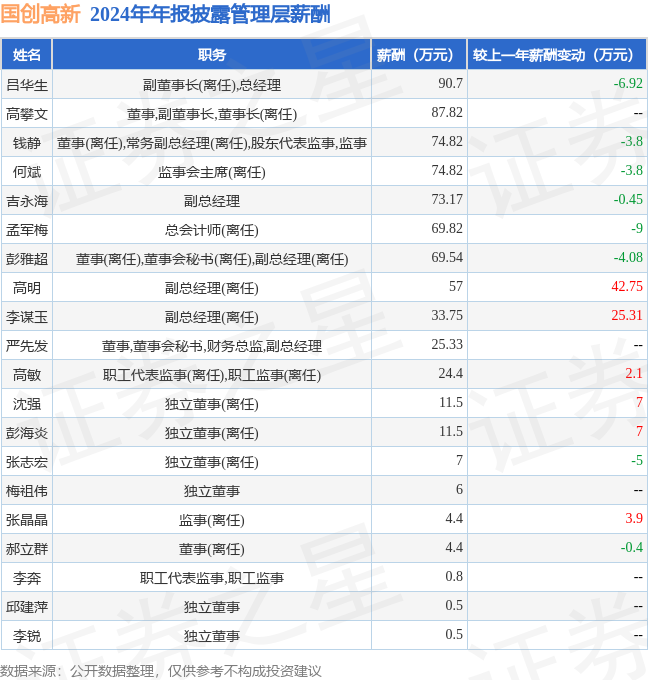Select the name 吉永海
Image resolution: width=648 pixels, height=680 pixels.
tap(26, 201)
